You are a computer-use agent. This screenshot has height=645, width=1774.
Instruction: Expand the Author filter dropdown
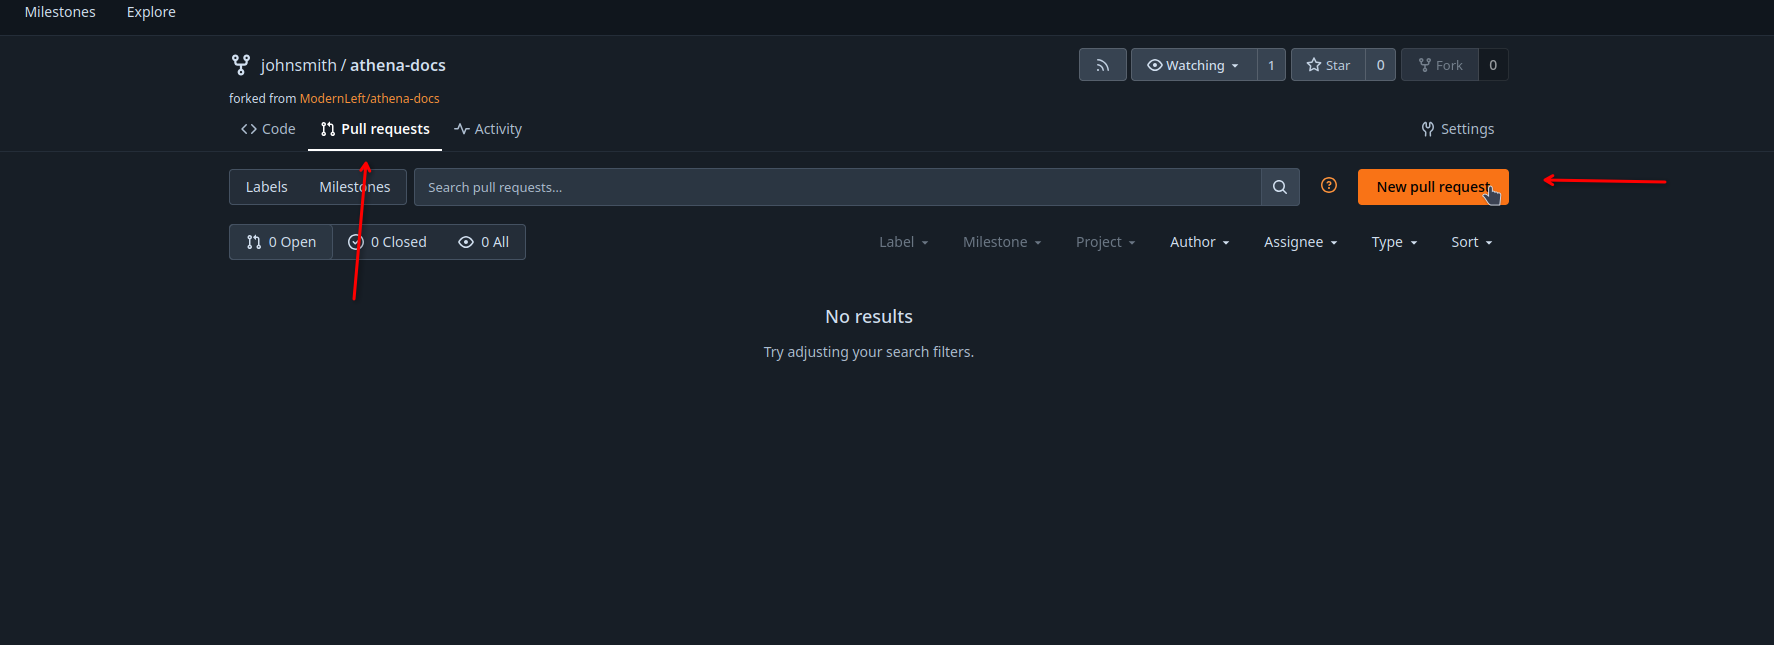click(x=1200, y=242)
